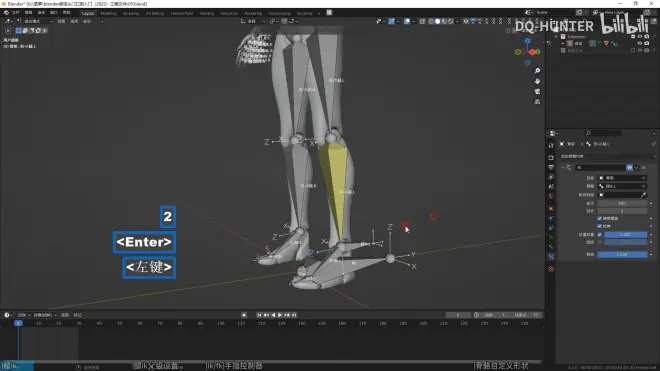Screen dimensions: 660x371
Task: Delete IK constraint with X button
Action: (x=644, y=168)
